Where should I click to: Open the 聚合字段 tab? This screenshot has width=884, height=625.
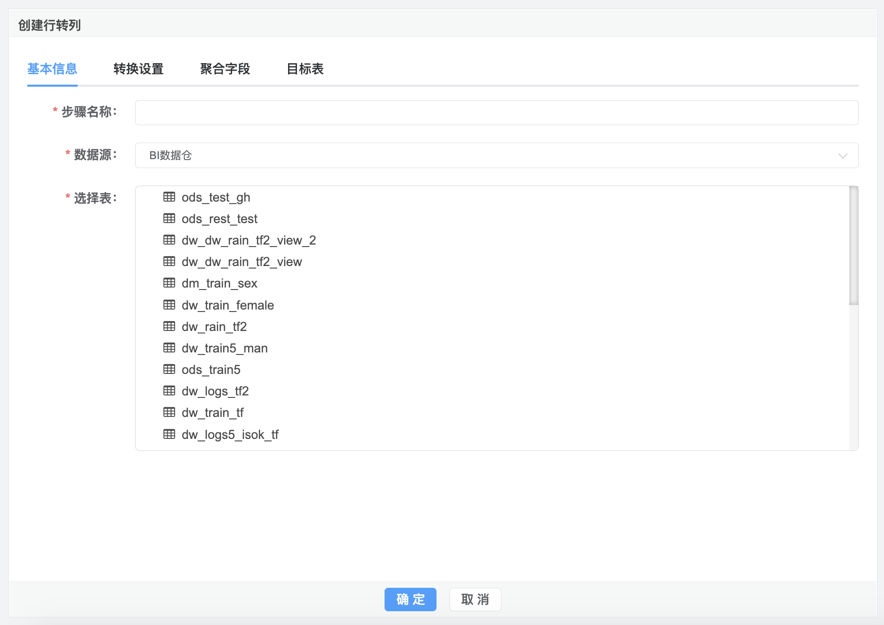coord(225,69)
